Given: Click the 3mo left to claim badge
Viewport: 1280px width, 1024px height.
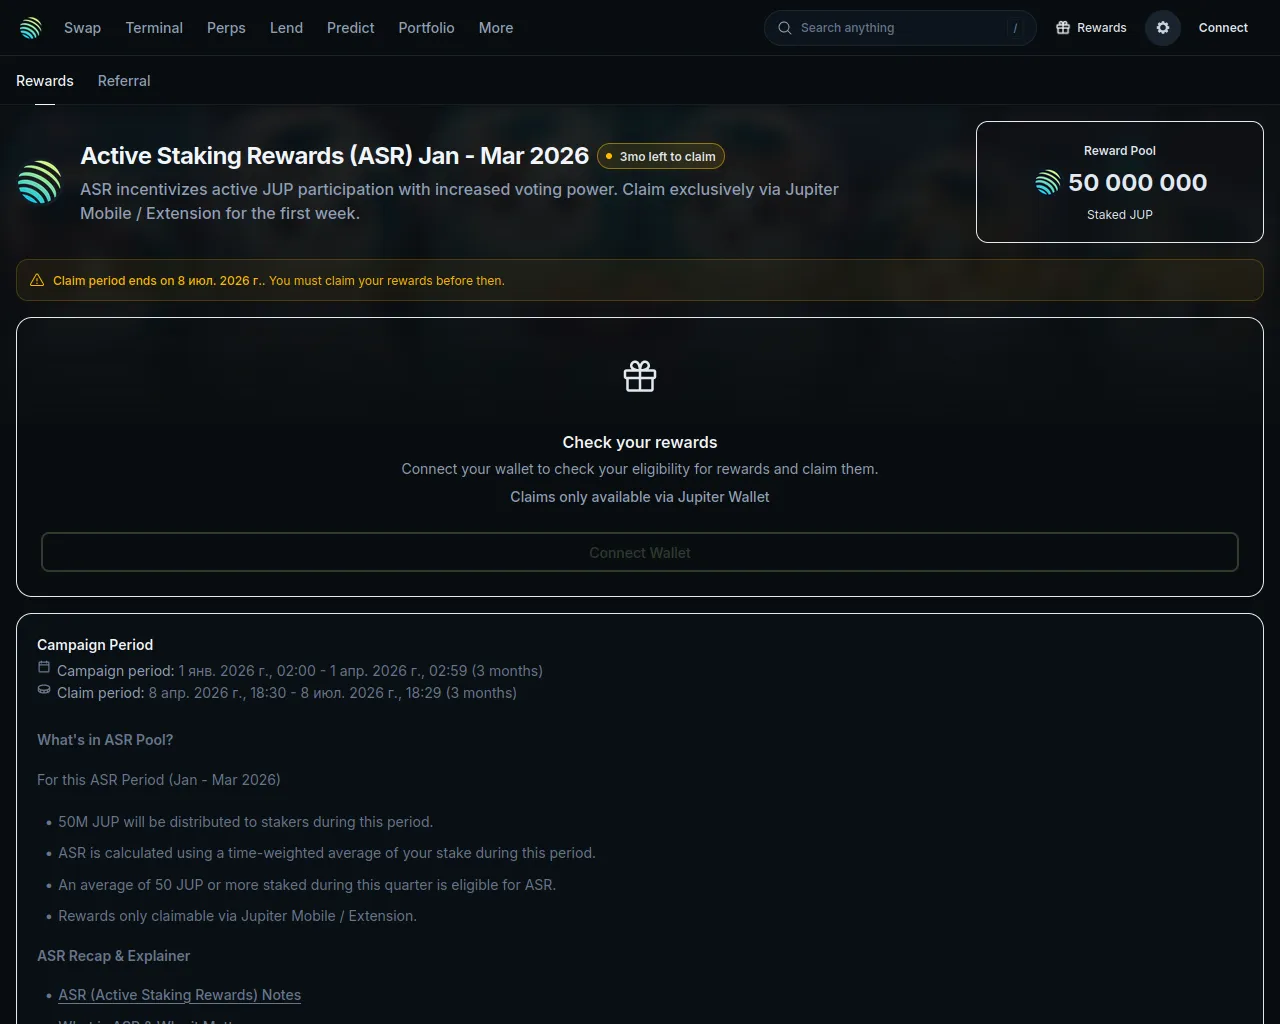Looking at the screenshot, I should pos(661,156).
